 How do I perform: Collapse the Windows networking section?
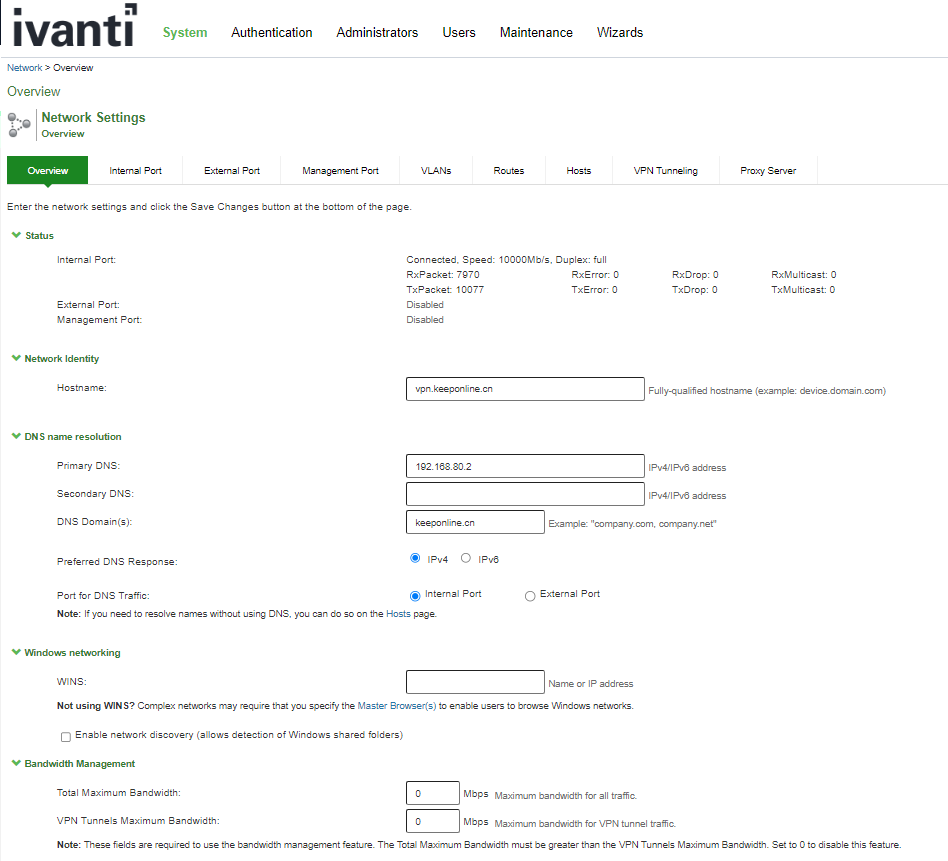tap(15, 653)
